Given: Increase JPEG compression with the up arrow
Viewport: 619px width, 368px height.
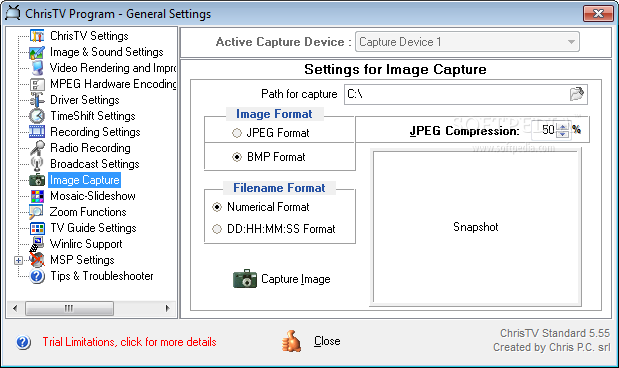Looking at the screenshot, I should point(563,127).
